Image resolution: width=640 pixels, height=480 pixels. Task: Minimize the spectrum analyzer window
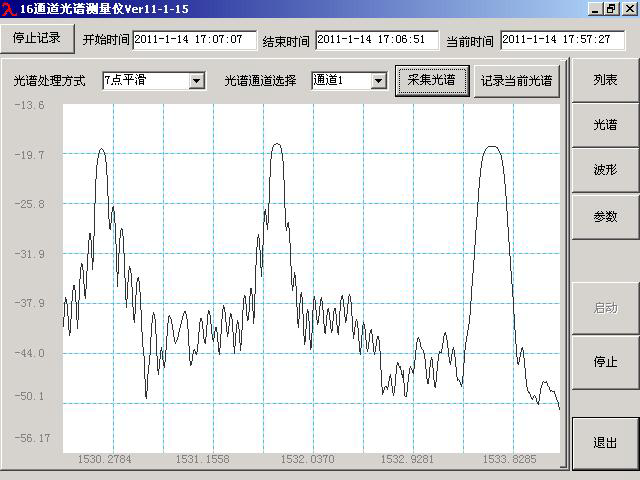(x=596, y=8)
